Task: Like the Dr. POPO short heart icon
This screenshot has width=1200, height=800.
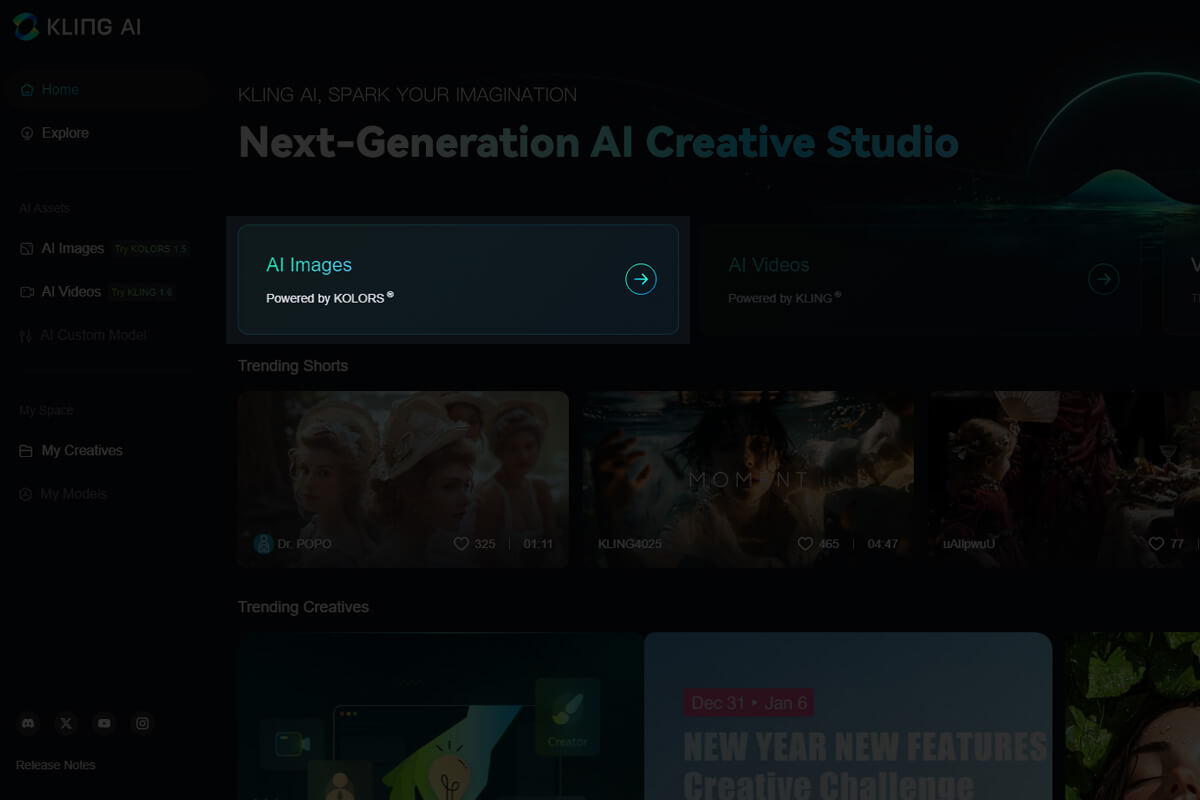Action: point(461,544)
